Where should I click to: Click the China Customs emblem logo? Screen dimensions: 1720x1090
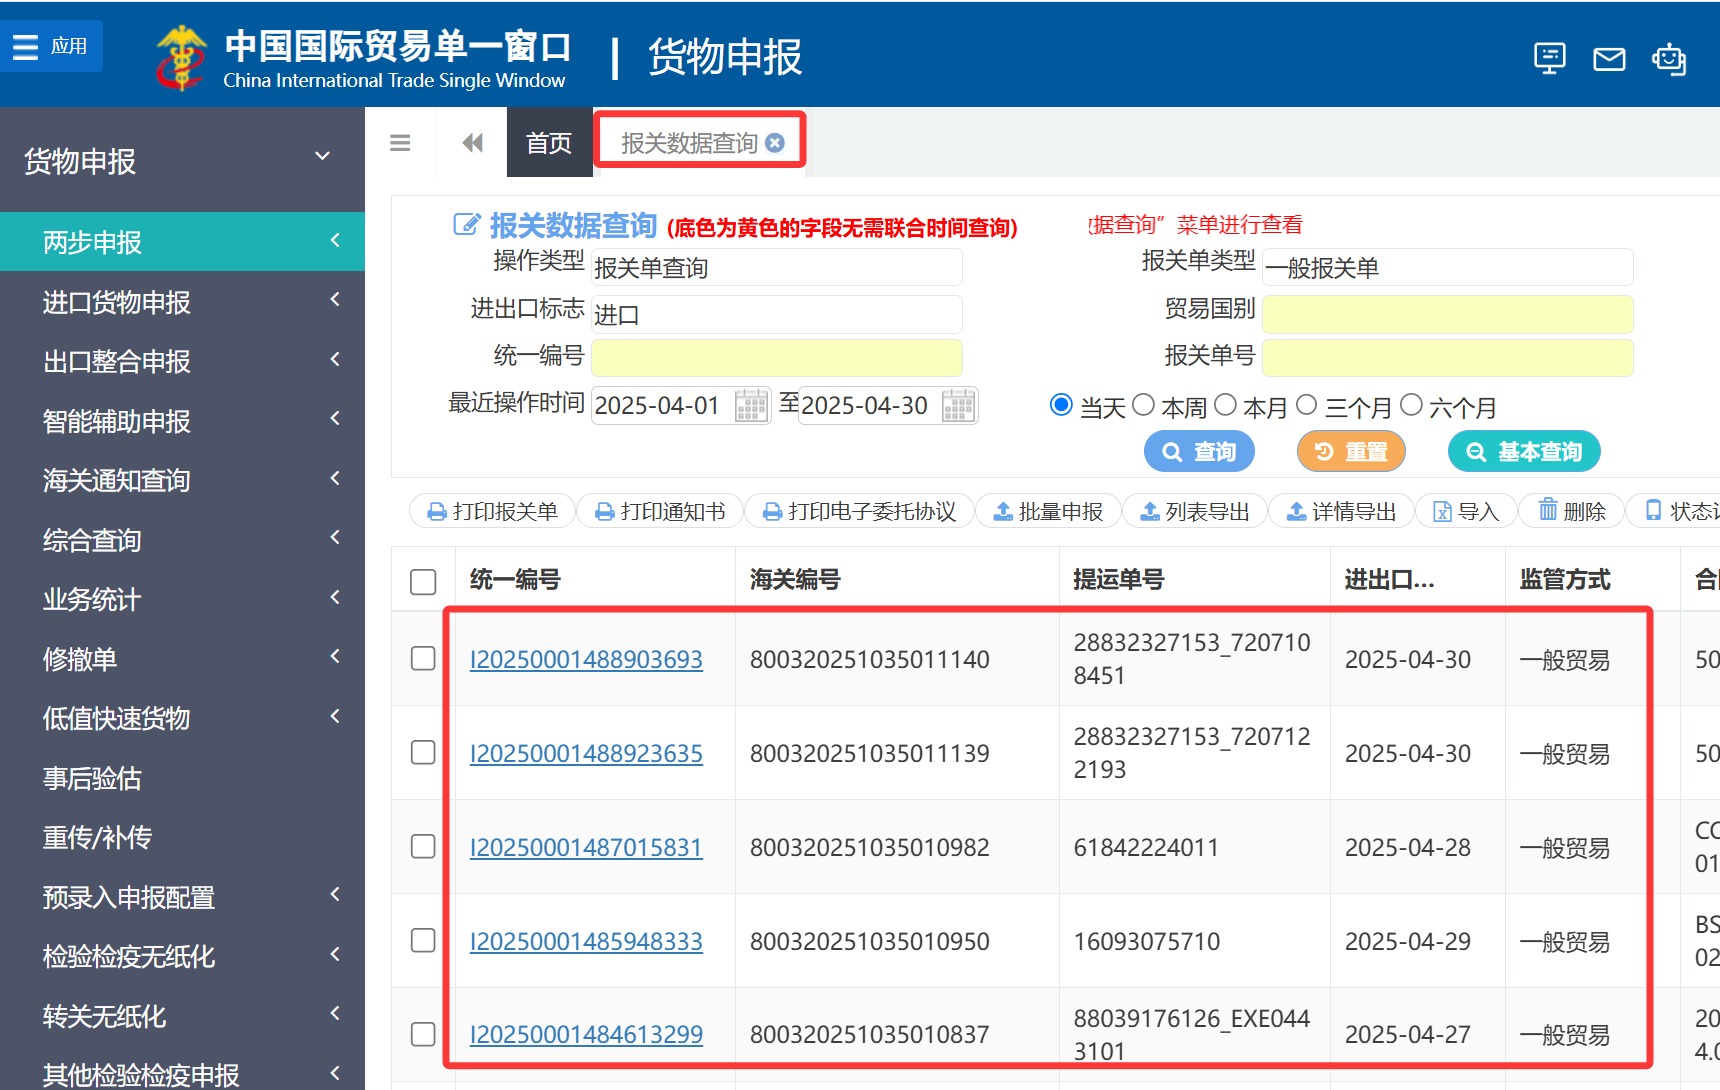[181, 57]
